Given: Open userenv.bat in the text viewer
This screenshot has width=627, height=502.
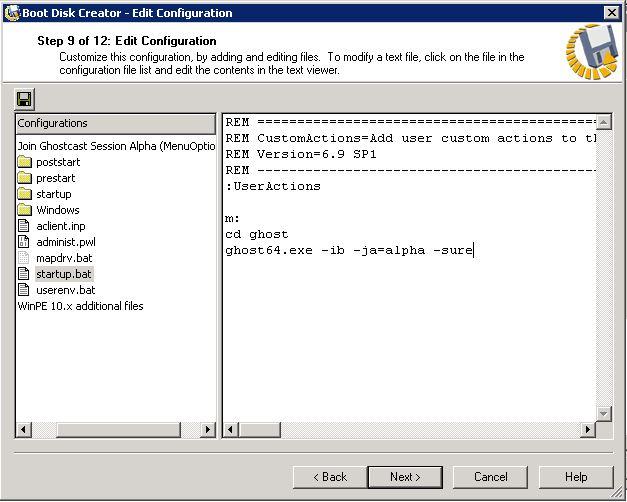Looking at the screenshot, I should [65, 290].
